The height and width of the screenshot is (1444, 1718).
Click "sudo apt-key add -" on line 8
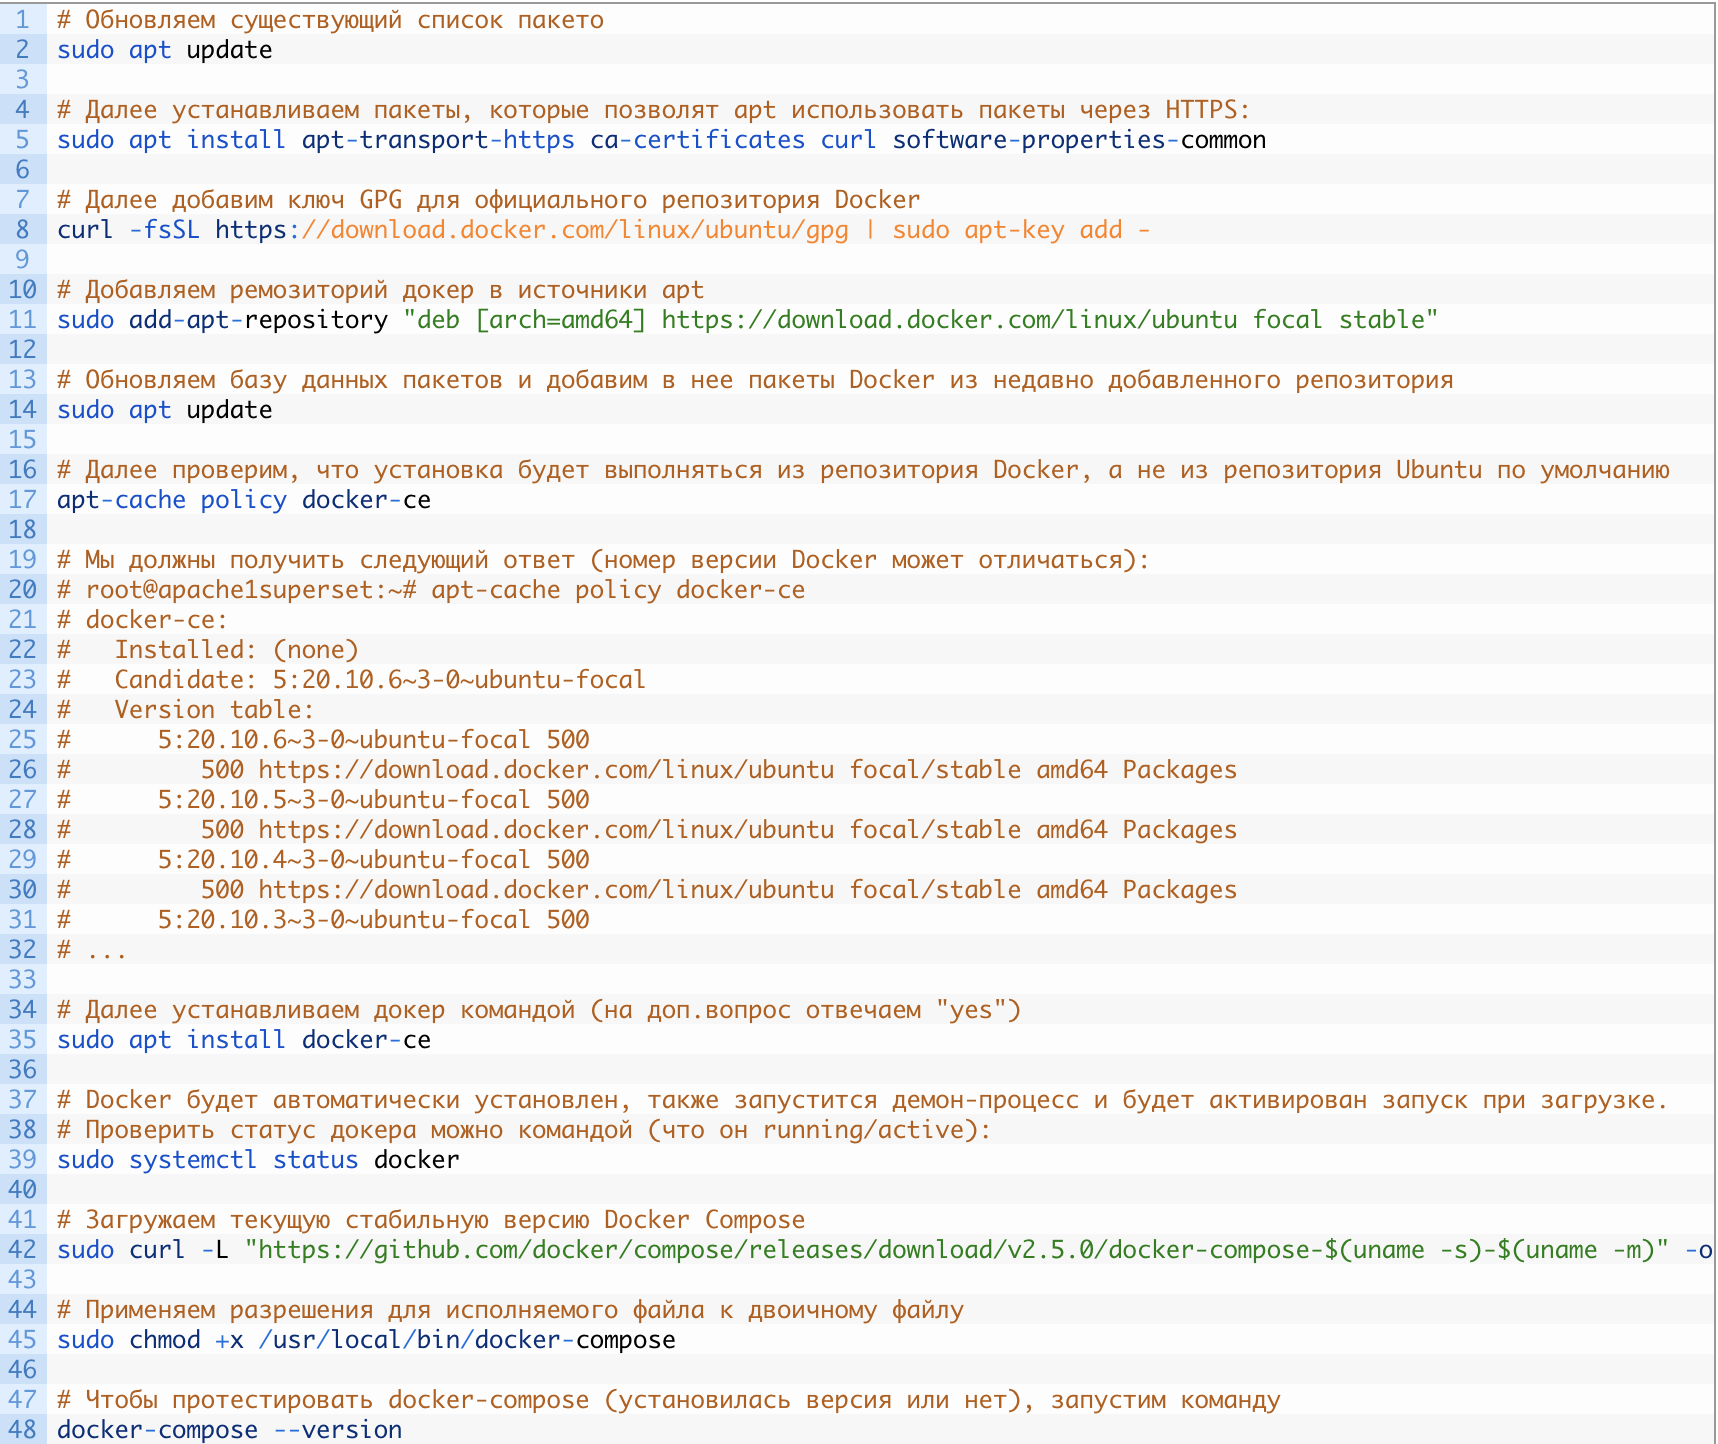(x=1021, y=230)
